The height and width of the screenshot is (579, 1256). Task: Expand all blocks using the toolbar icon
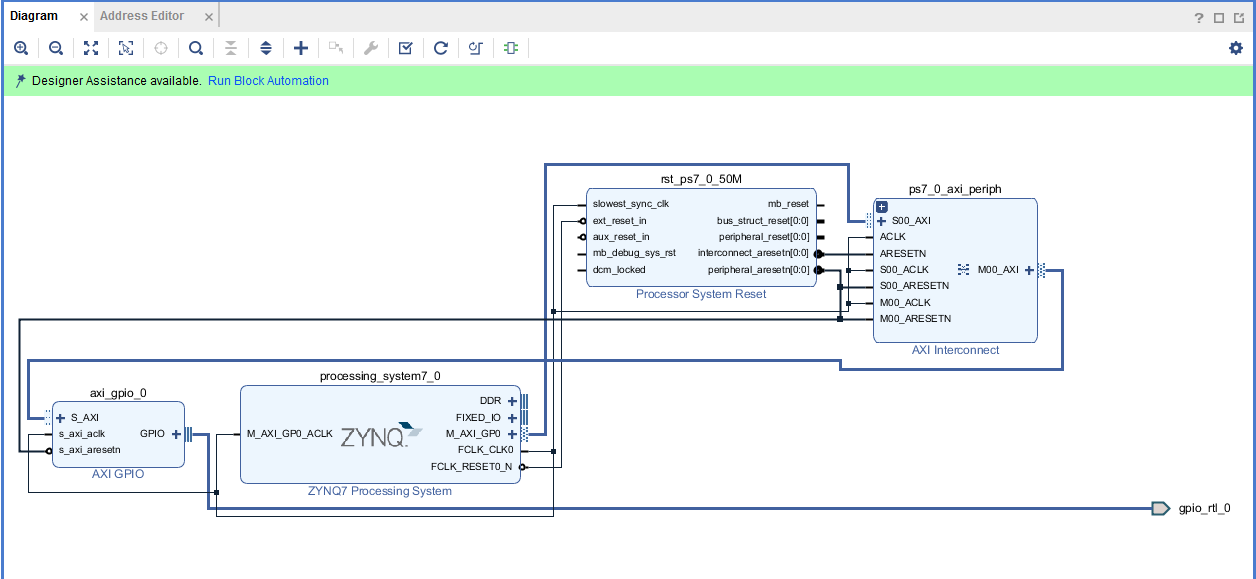point(266,48)
